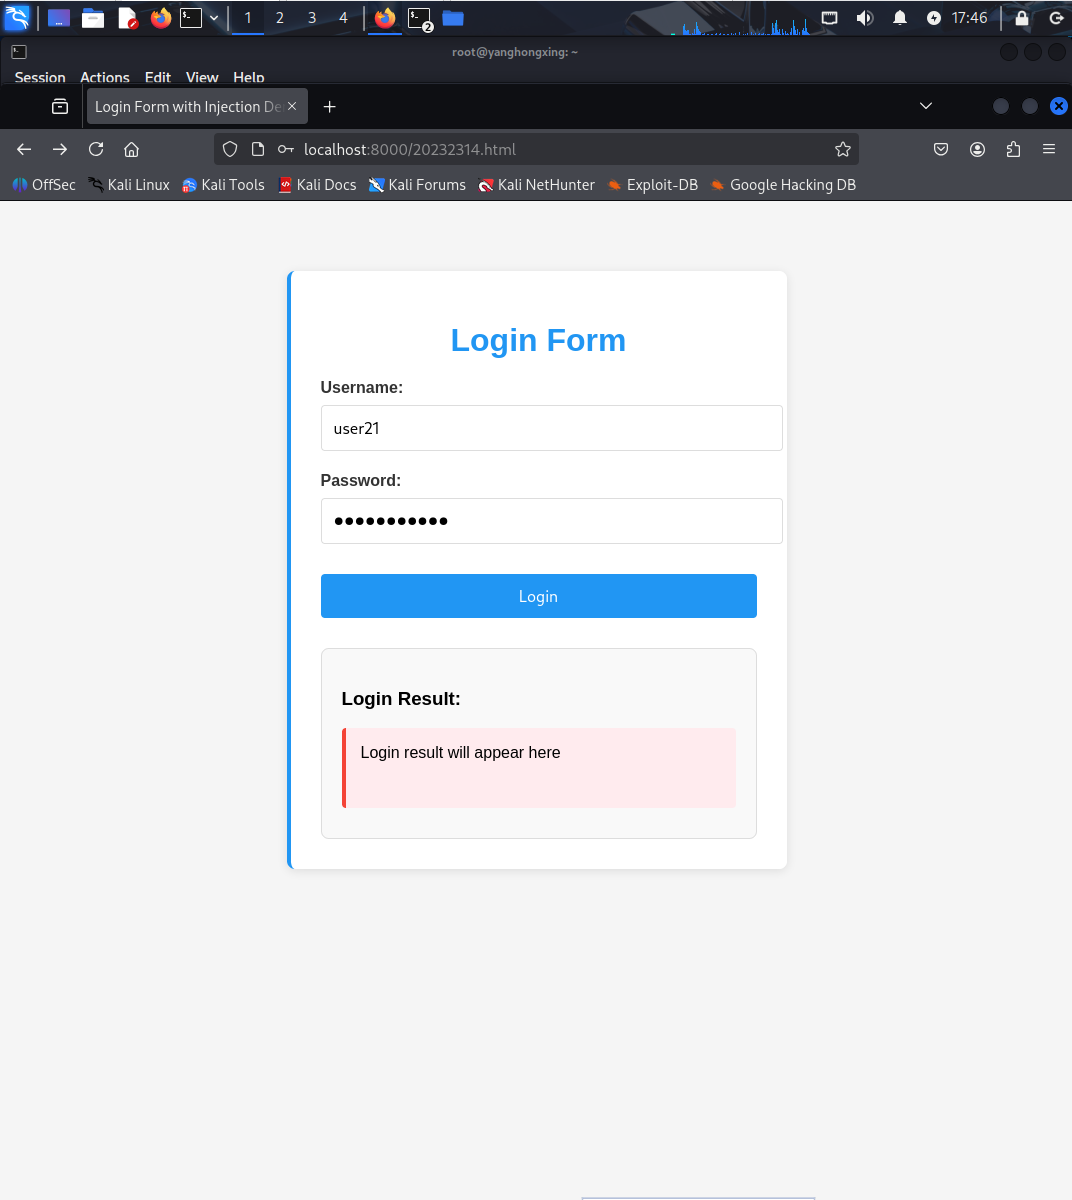Select the running Firefox window in the taskbar

point(385,18)
